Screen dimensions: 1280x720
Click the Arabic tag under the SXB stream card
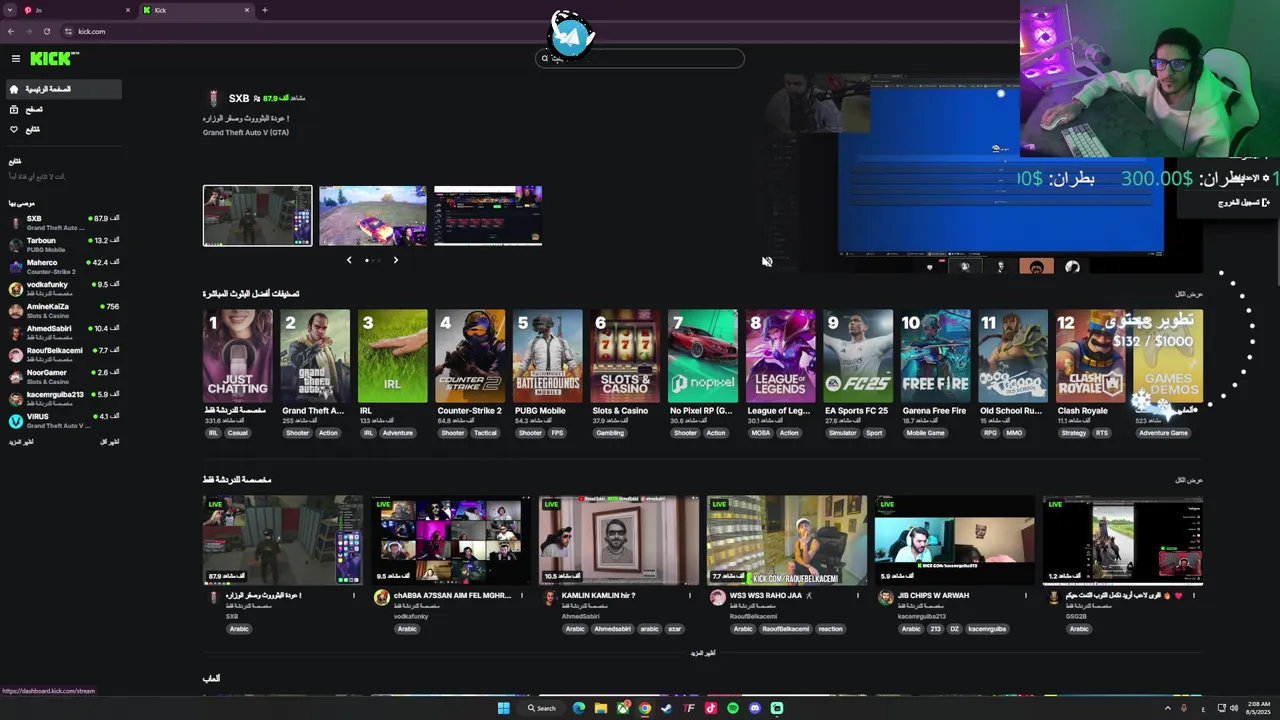239,629
